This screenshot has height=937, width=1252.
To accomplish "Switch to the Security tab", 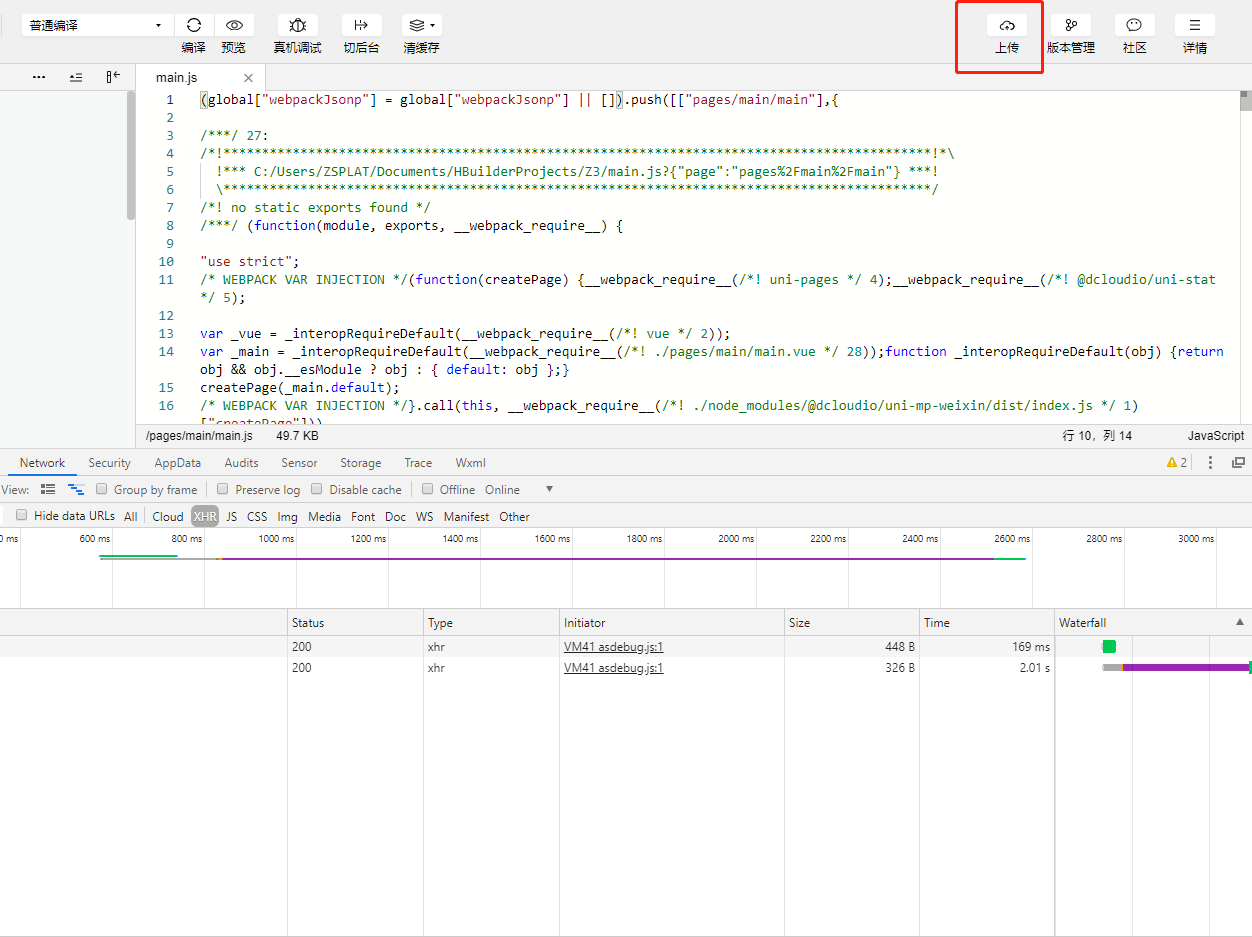I will 110,463.
